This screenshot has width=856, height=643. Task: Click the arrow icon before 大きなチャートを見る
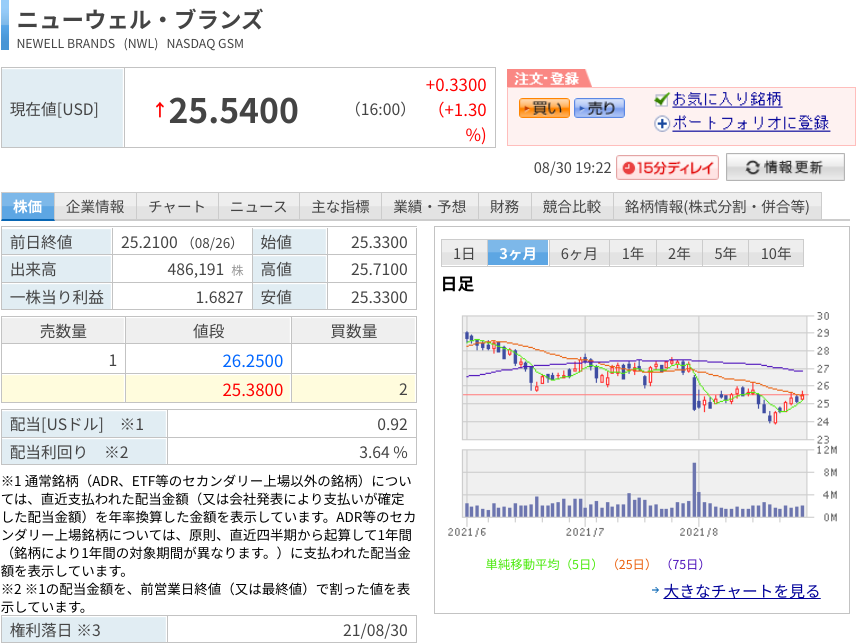pos(656,590)
